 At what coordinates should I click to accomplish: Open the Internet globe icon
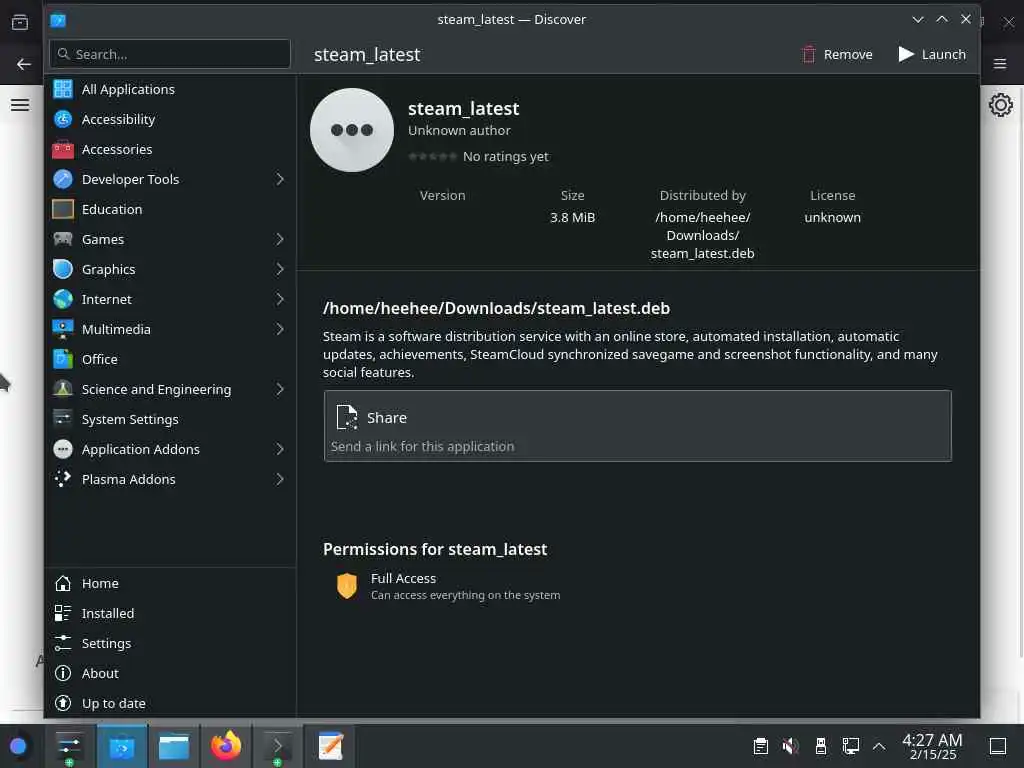[63, 299]
